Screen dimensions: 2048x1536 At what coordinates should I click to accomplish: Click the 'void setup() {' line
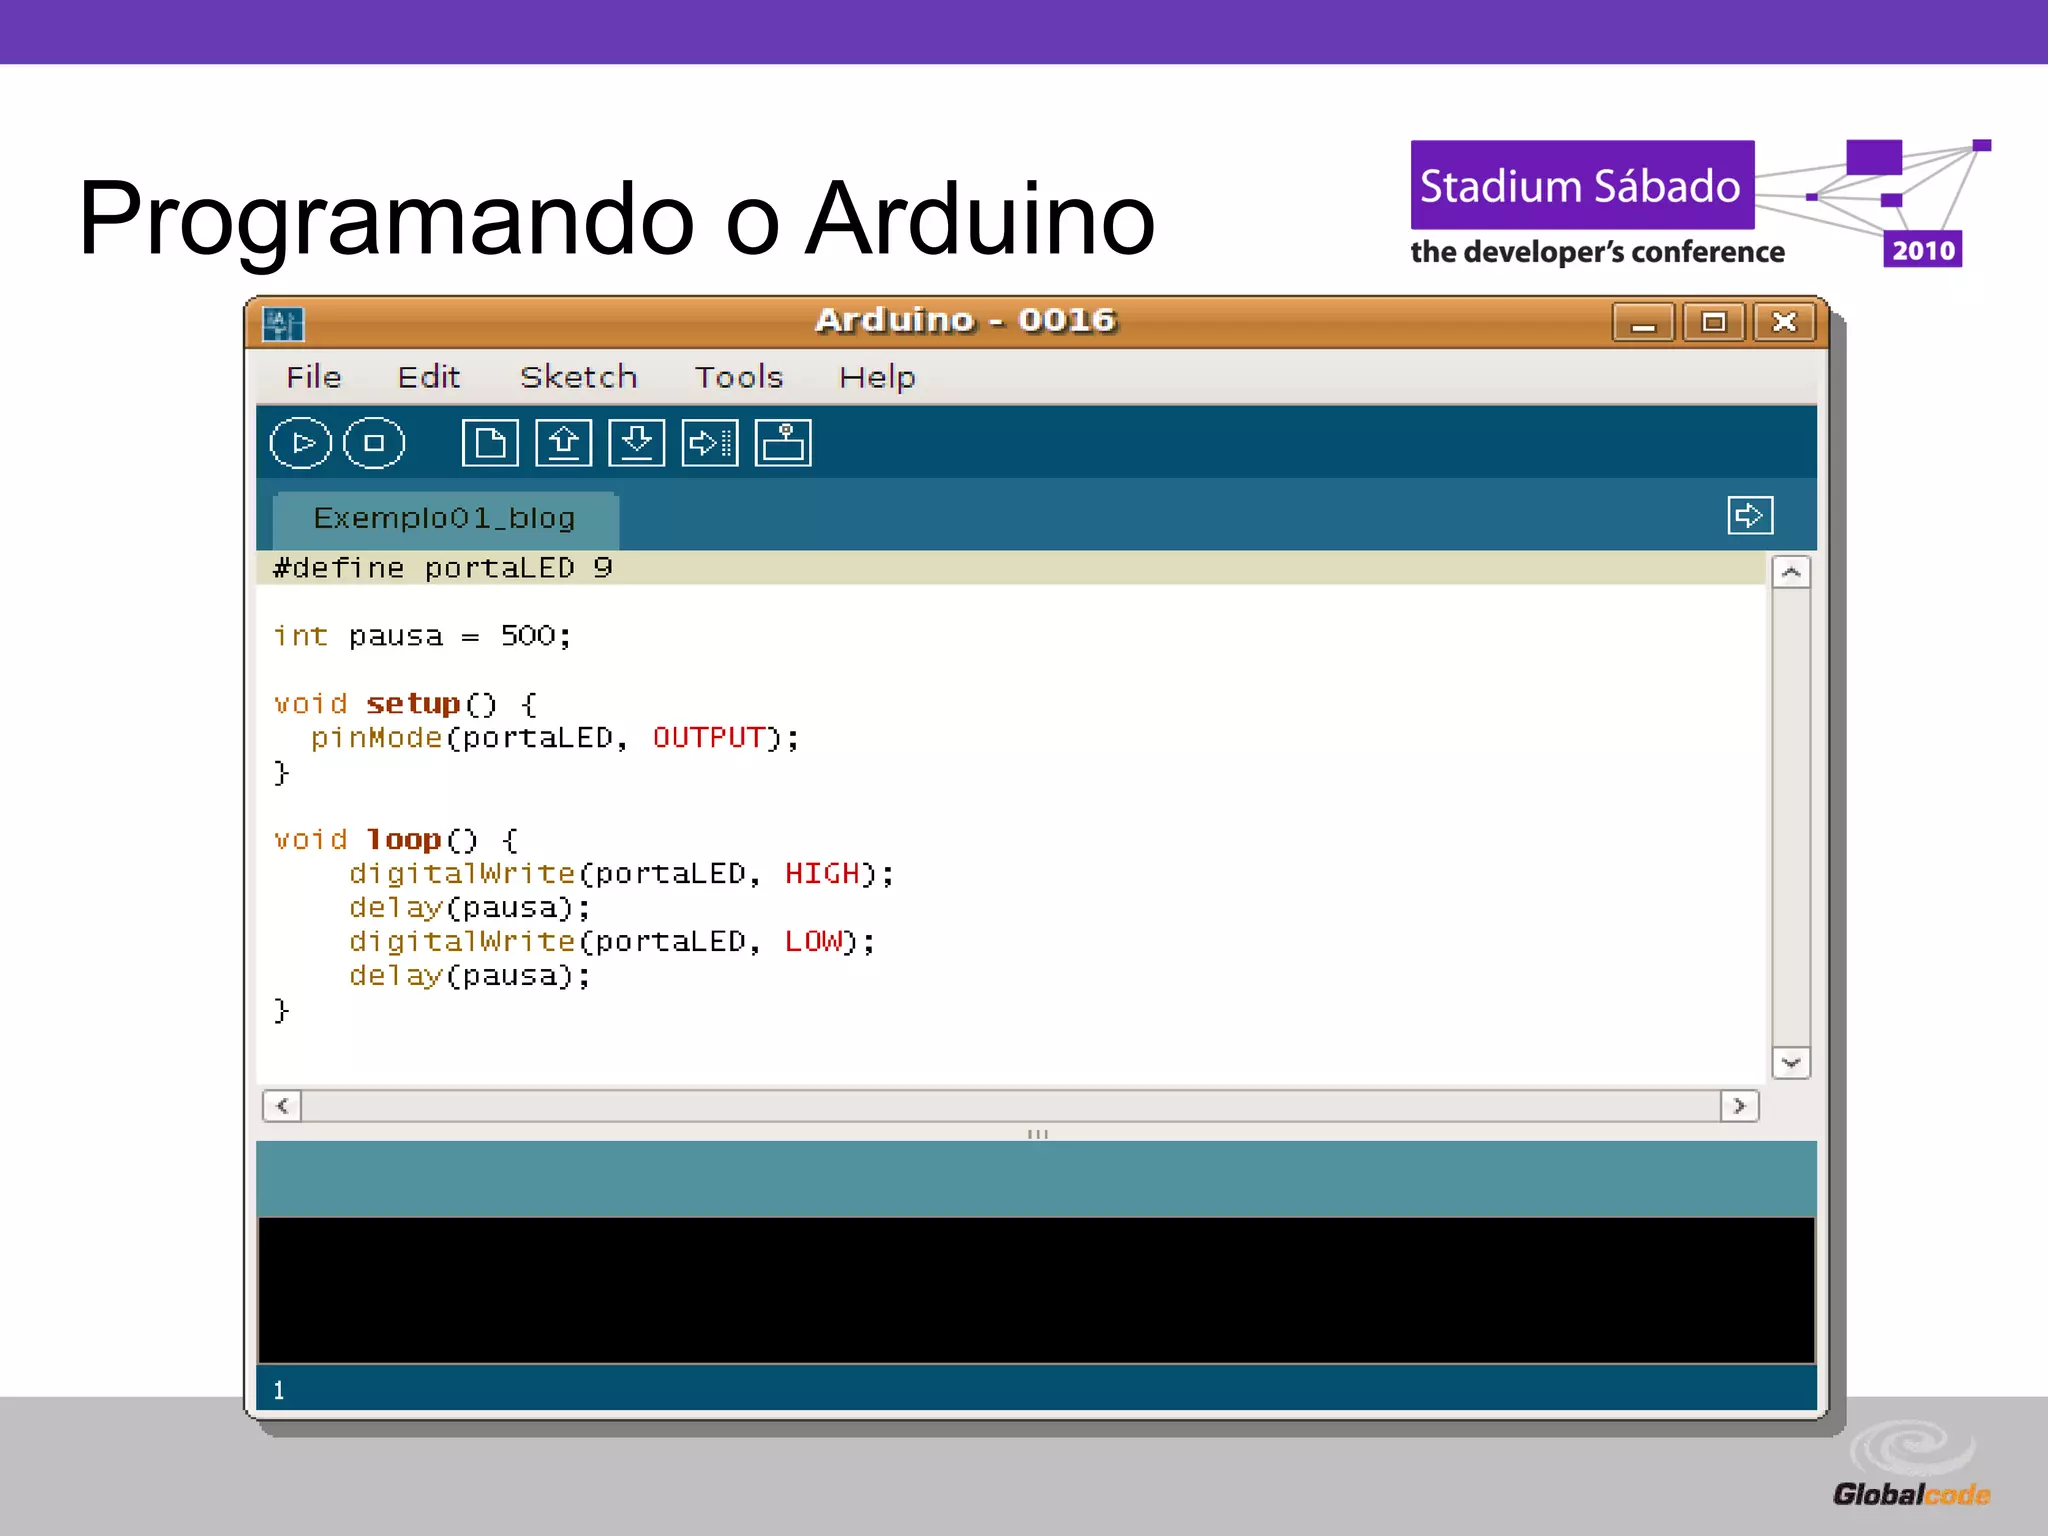pyautogui.click(x=405, y=704)
